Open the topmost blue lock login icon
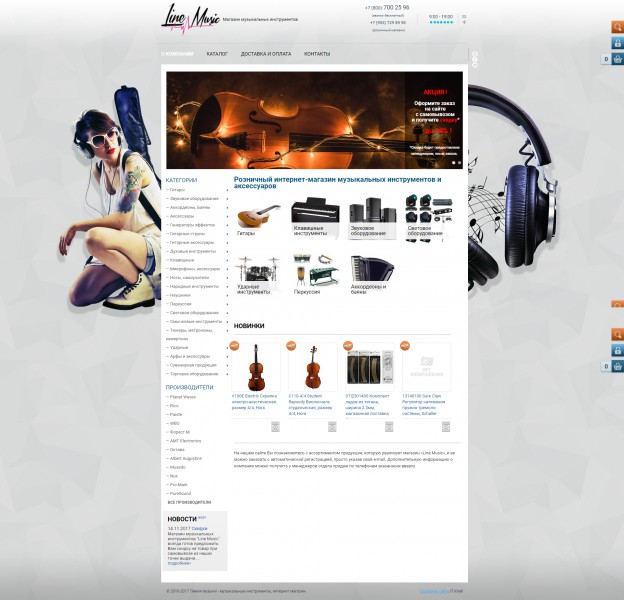 point(617,43)
